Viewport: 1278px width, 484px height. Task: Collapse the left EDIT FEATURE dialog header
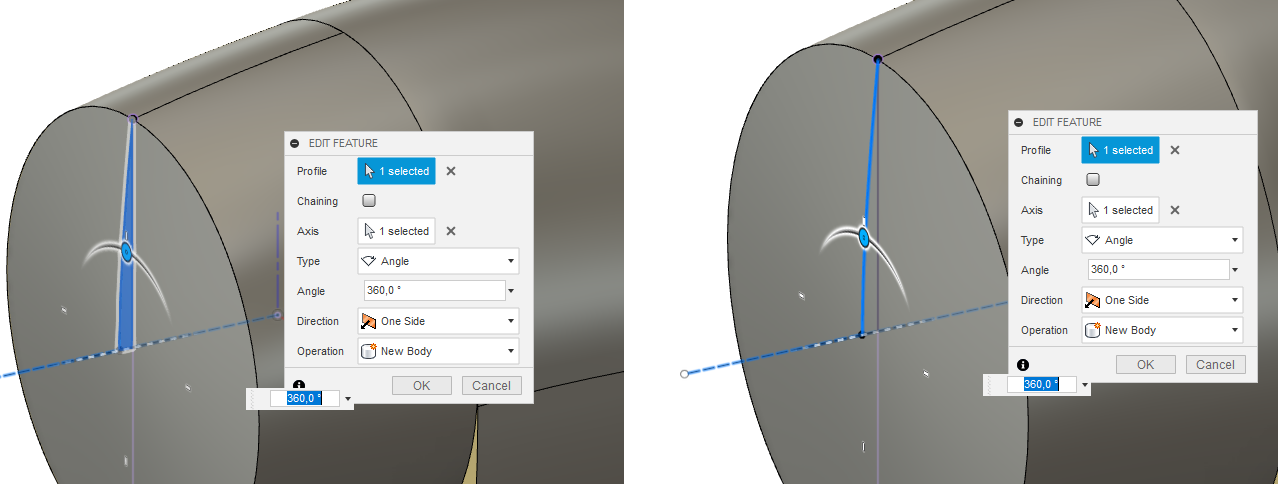click(x=295, y=143)
